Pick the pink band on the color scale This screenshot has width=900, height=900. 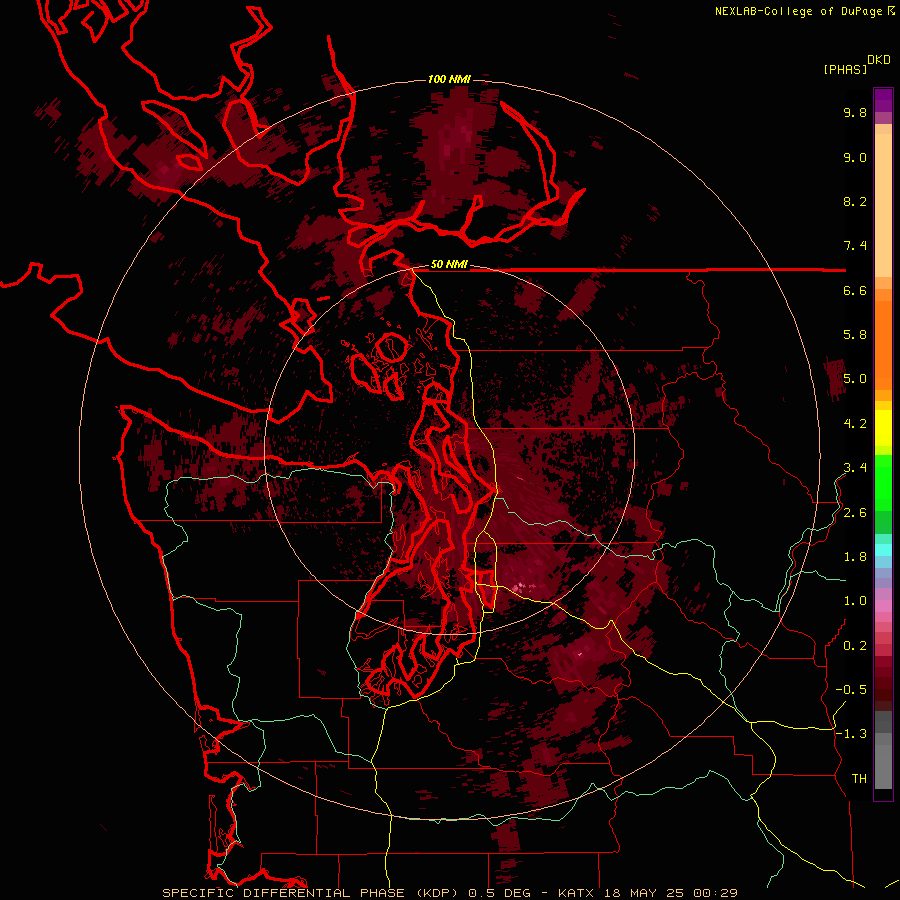[883, 606]
